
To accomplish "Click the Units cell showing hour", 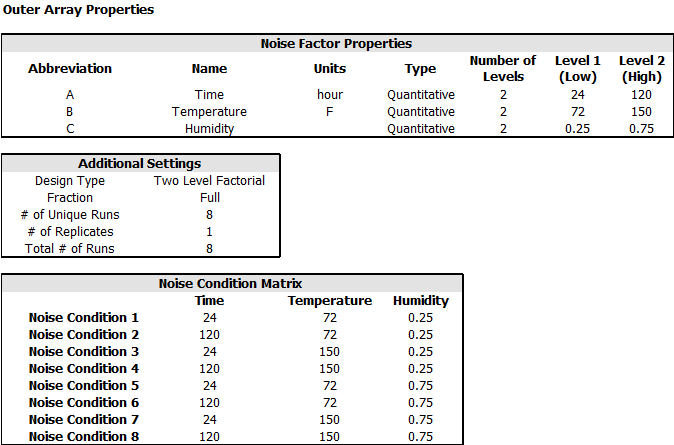I will point(330,95).
